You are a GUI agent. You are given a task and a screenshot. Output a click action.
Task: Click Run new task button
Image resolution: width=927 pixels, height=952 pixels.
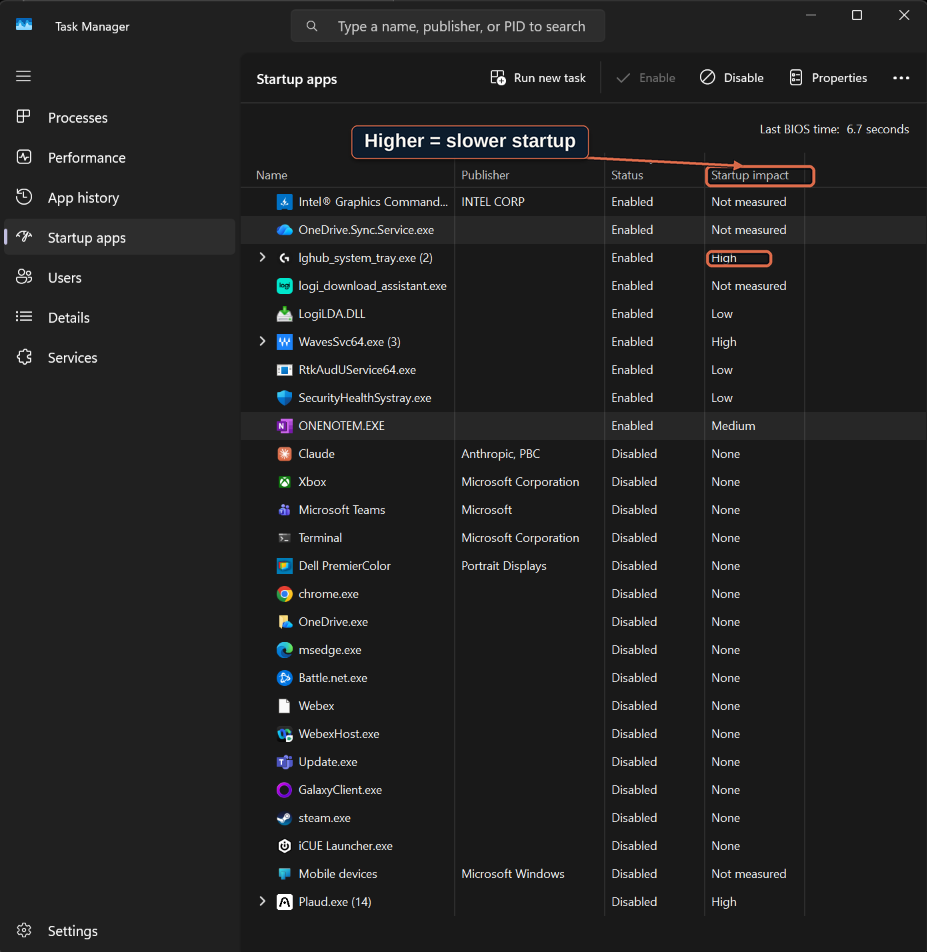tap(538, 78)
